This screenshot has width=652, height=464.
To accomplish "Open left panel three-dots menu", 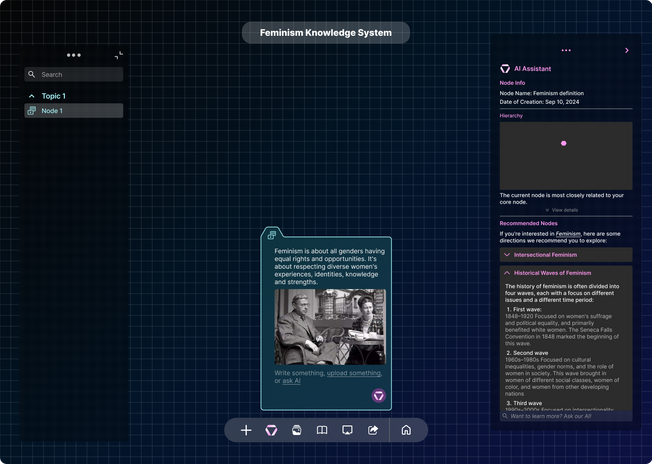I will click(x=74, y=55).
